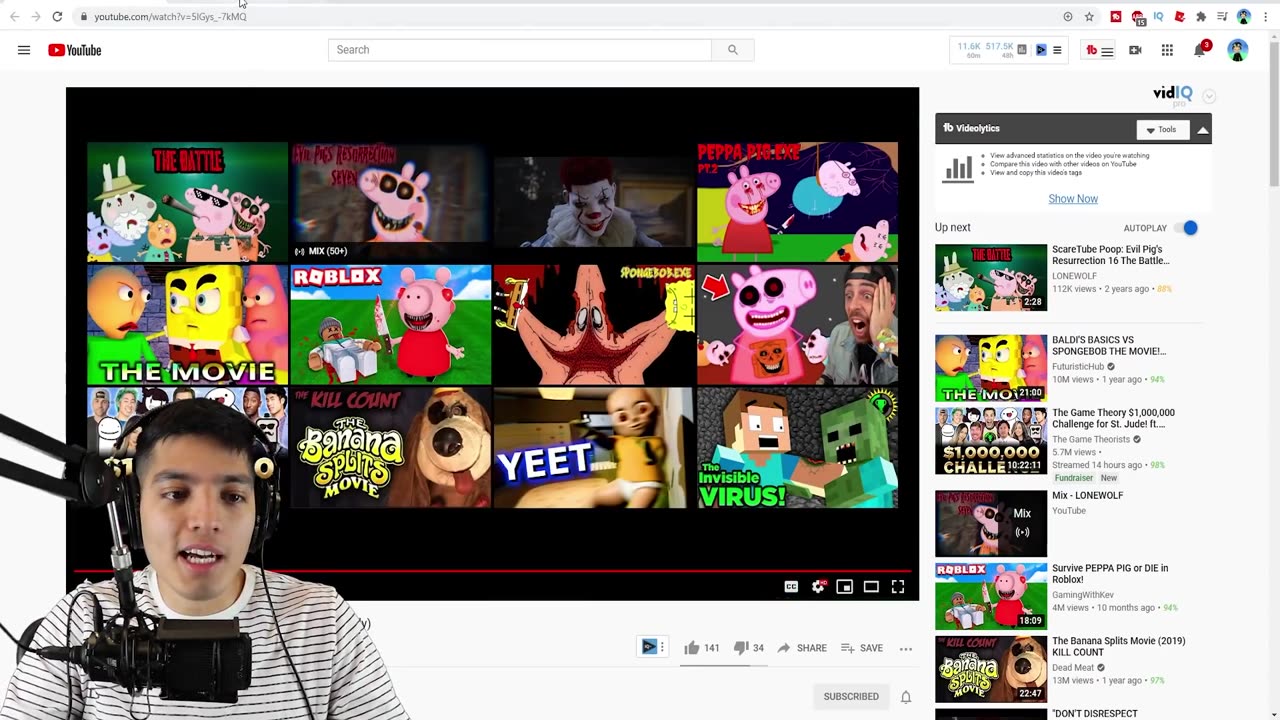Open the Mix - LONEWOLF playlist
The image size is (1280, 720).
[1087, 496]
